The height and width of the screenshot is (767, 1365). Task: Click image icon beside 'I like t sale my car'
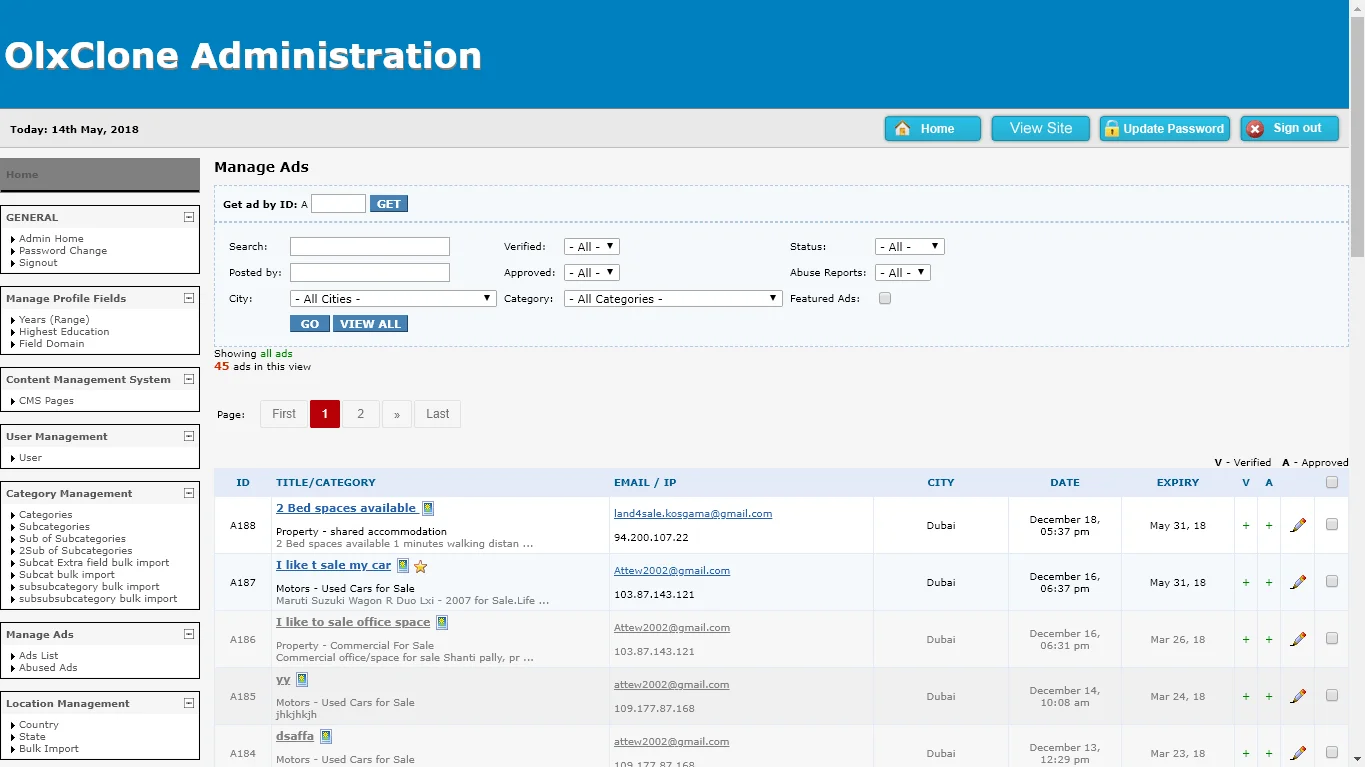tap(403, 565)
